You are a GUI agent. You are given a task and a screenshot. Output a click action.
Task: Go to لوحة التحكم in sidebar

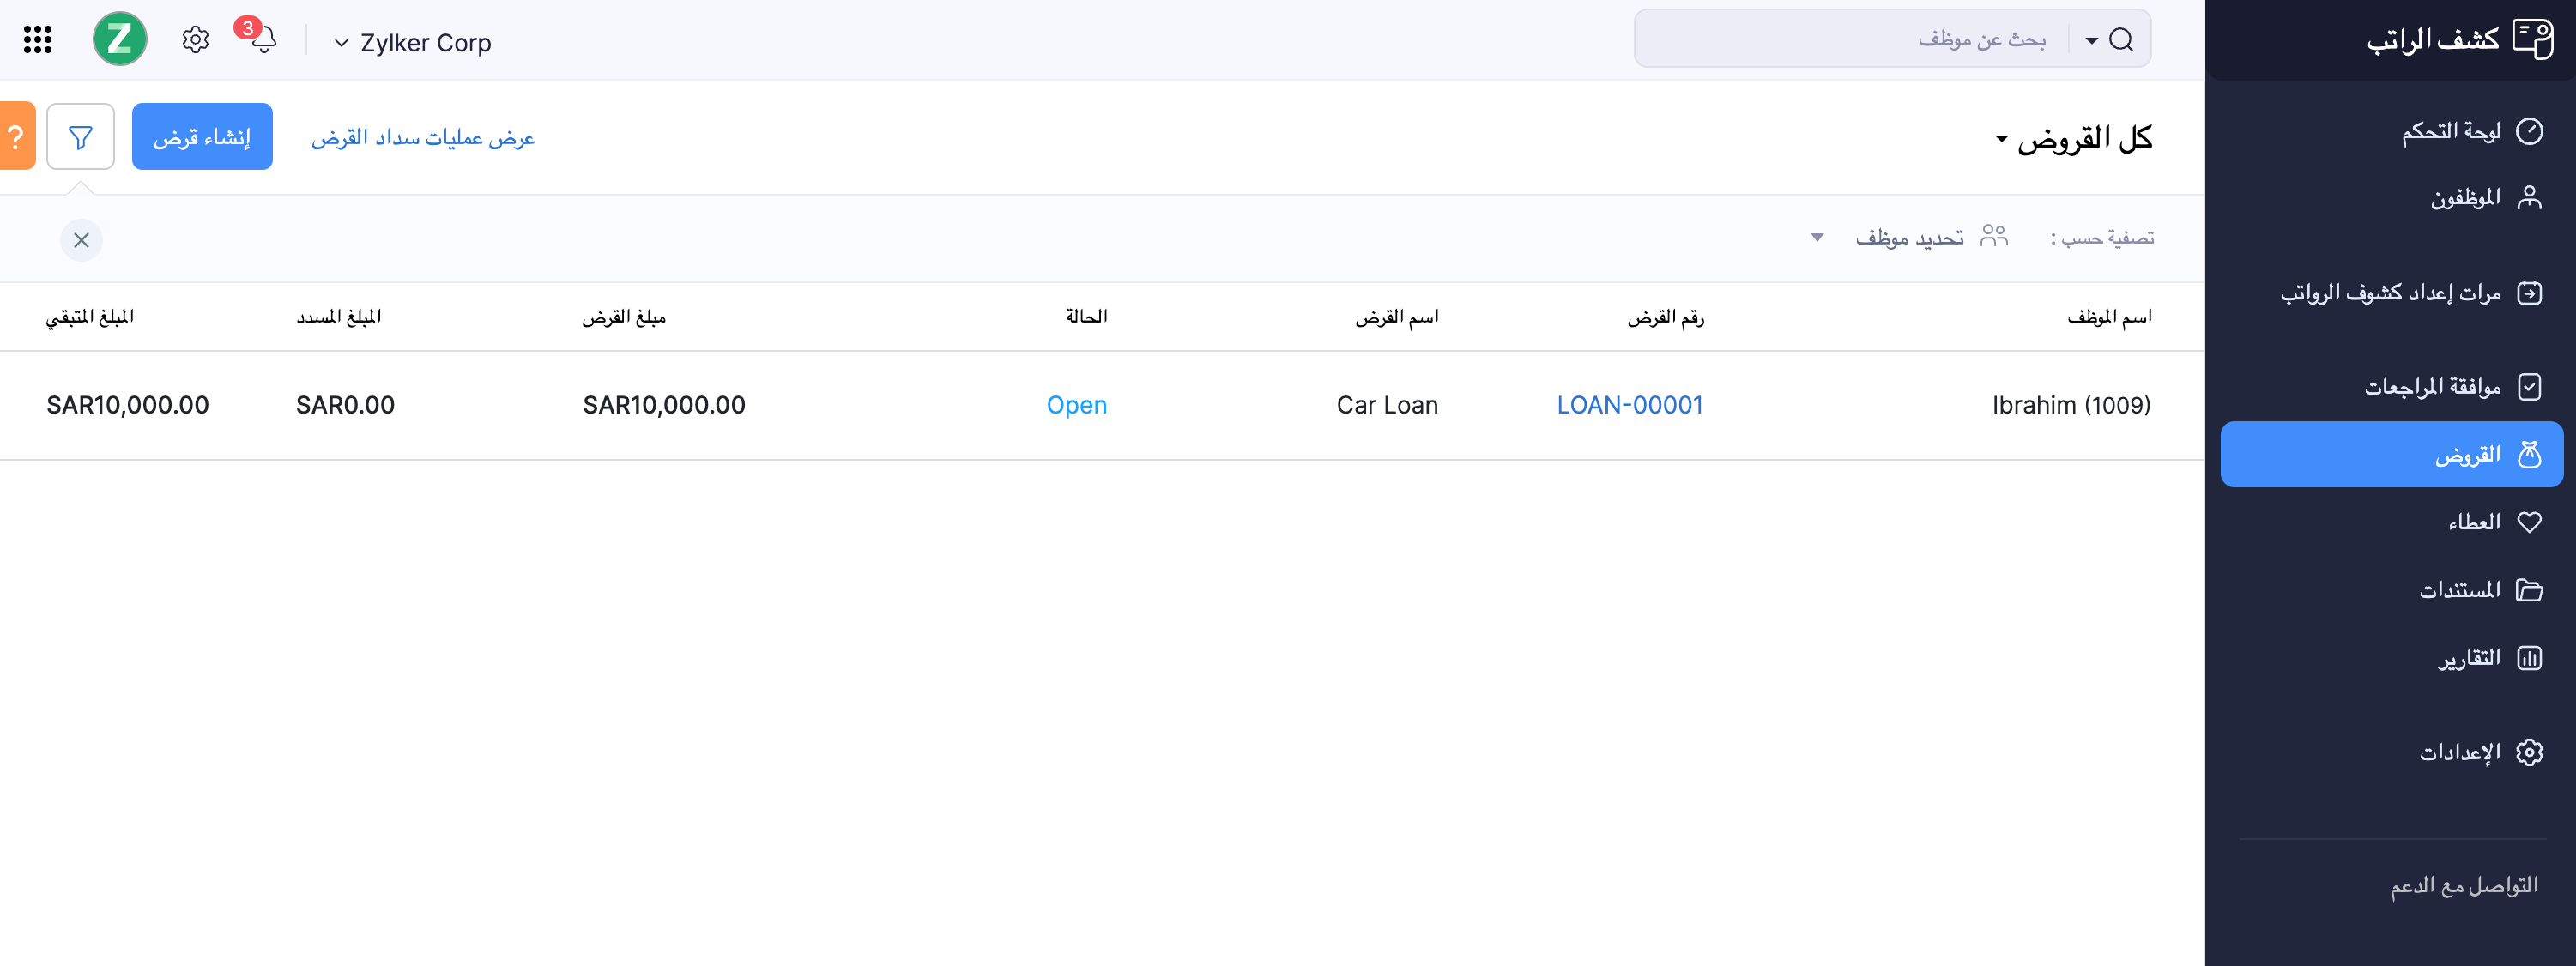pos(2451,131)
